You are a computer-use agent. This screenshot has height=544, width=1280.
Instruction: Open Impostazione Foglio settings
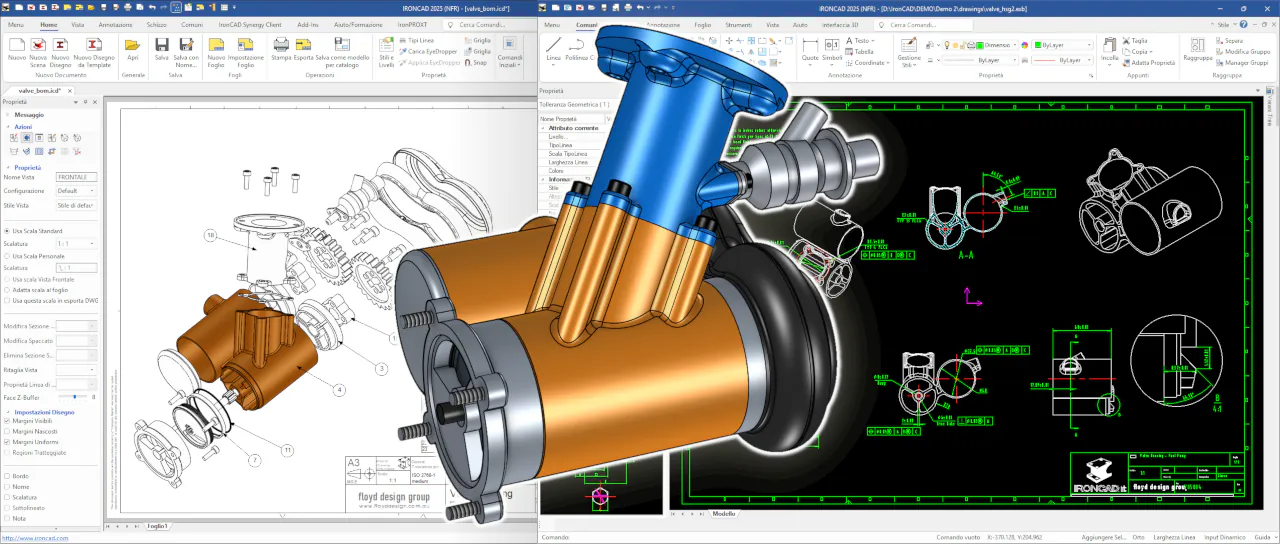click(245, 45)
